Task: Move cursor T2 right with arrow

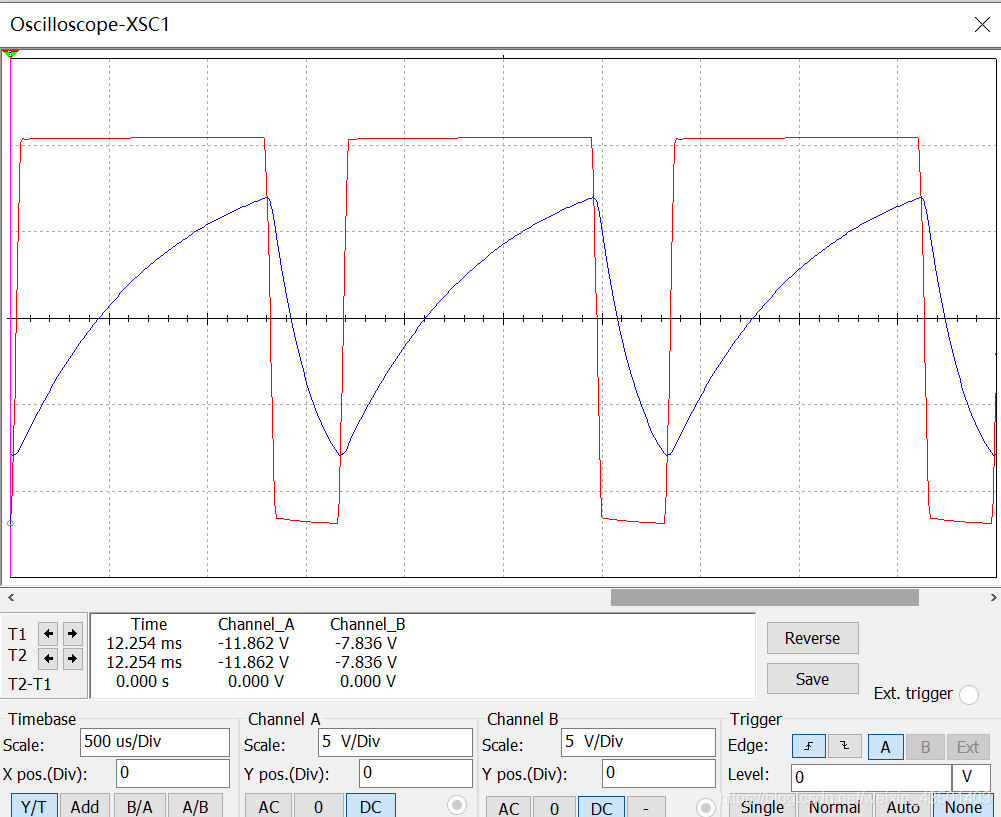Action: tap(72, 658)
